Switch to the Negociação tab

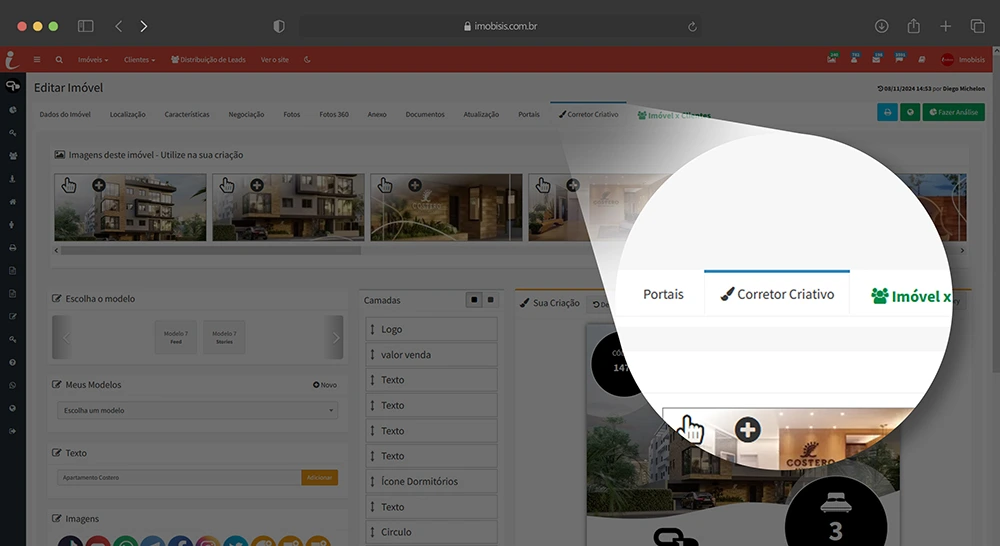click(246, 114)
